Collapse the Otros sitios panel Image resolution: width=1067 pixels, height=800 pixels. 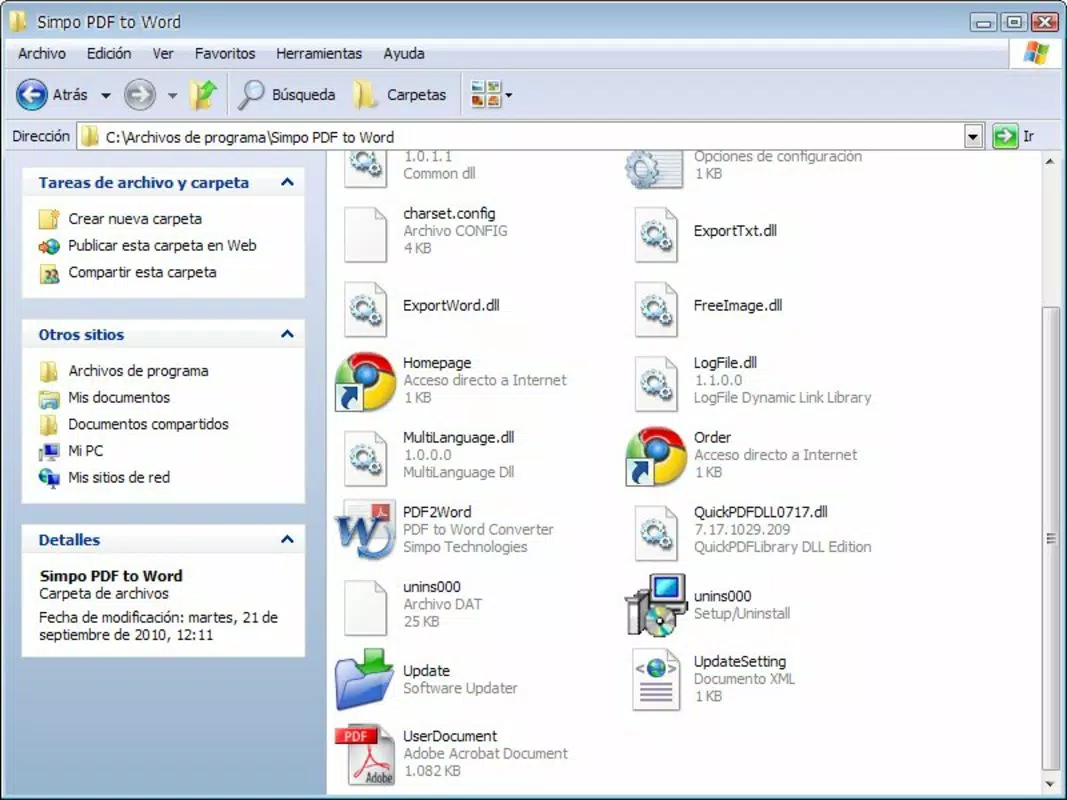(287, 334)
